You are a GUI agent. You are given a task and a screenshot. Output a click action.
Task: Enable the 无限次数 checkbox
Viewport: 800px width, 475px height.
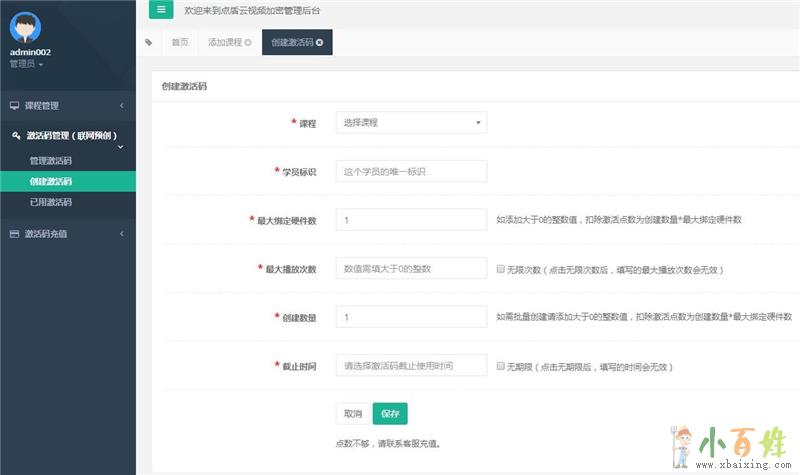click(x=501, y=269)
